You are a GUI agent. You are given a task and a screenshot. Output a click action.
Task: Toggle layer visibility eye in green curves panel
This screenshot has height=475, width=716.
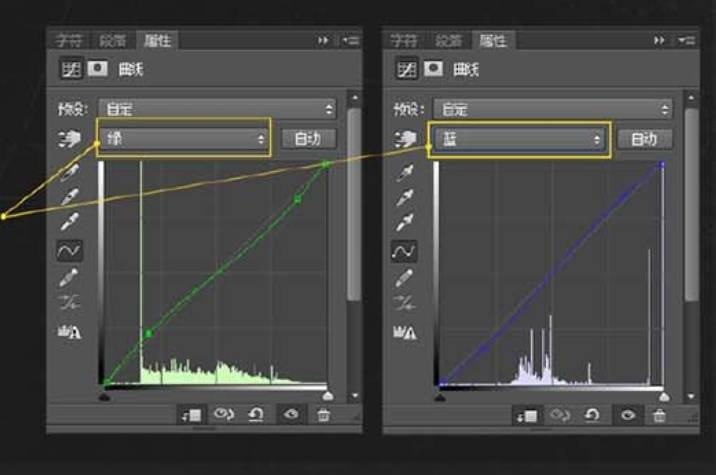(290, 414)
